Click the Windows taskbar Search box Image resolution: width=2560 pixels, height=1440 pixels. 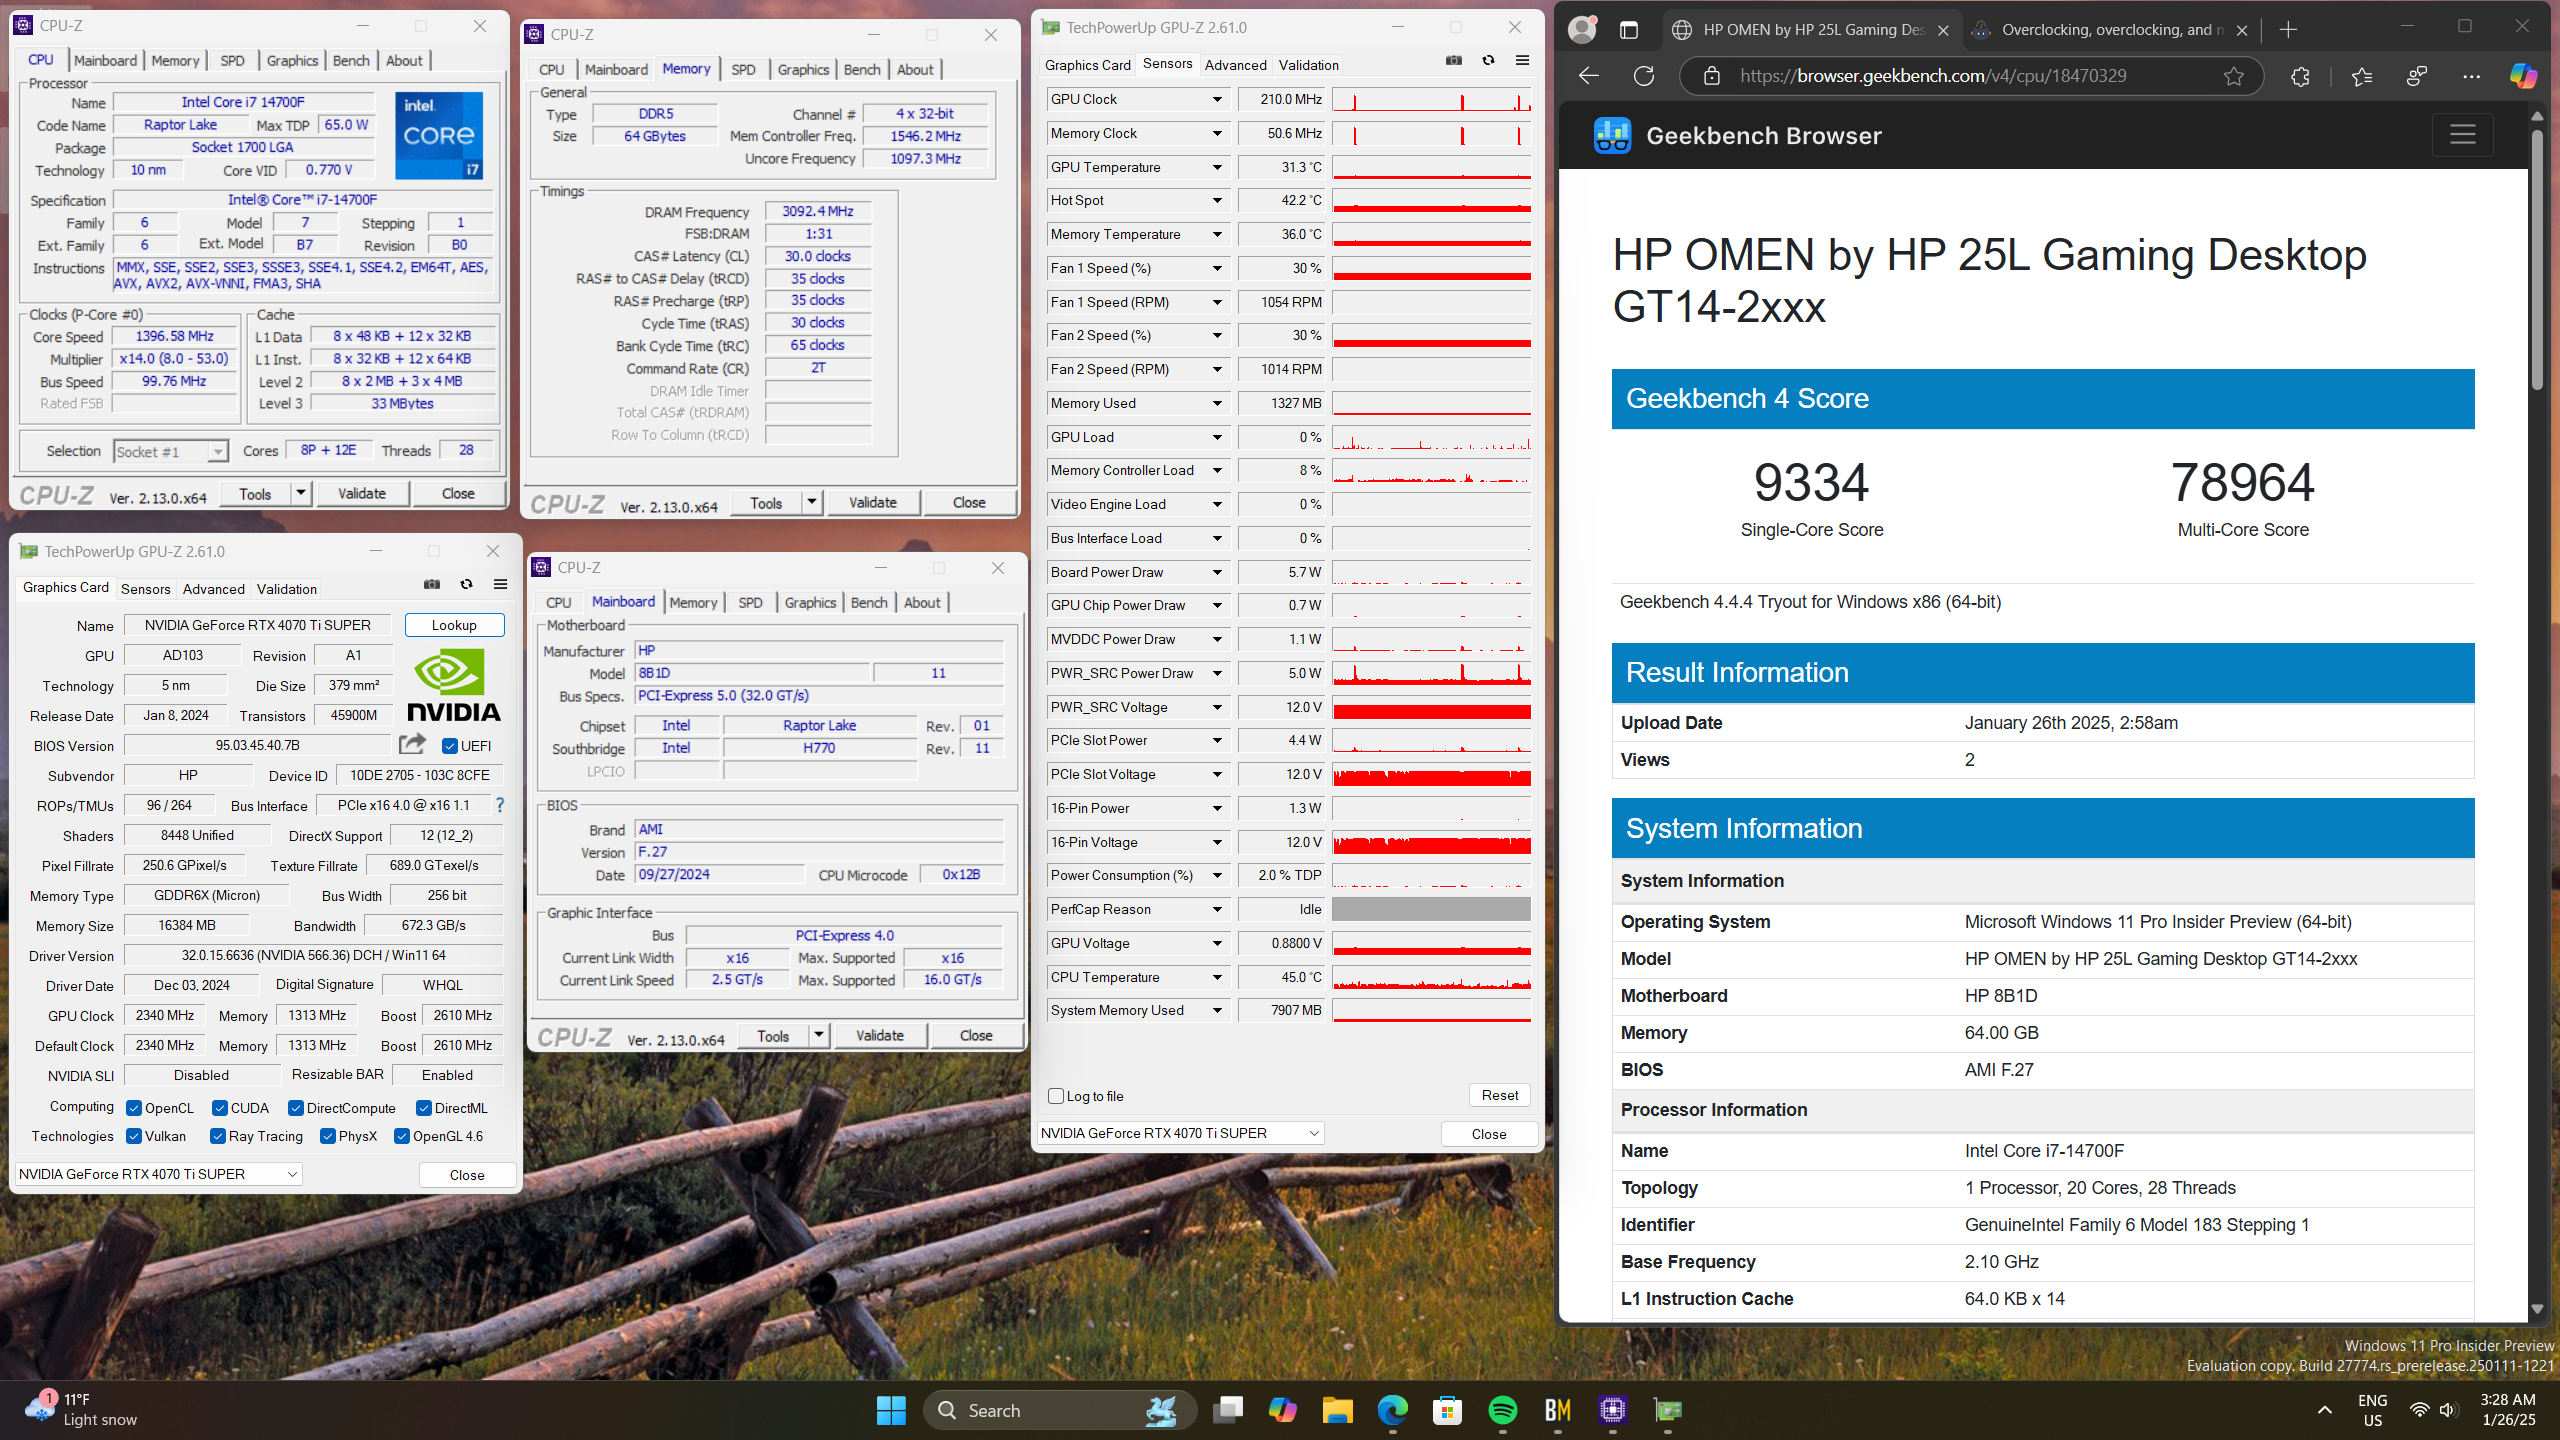tap(1058, 1410)
